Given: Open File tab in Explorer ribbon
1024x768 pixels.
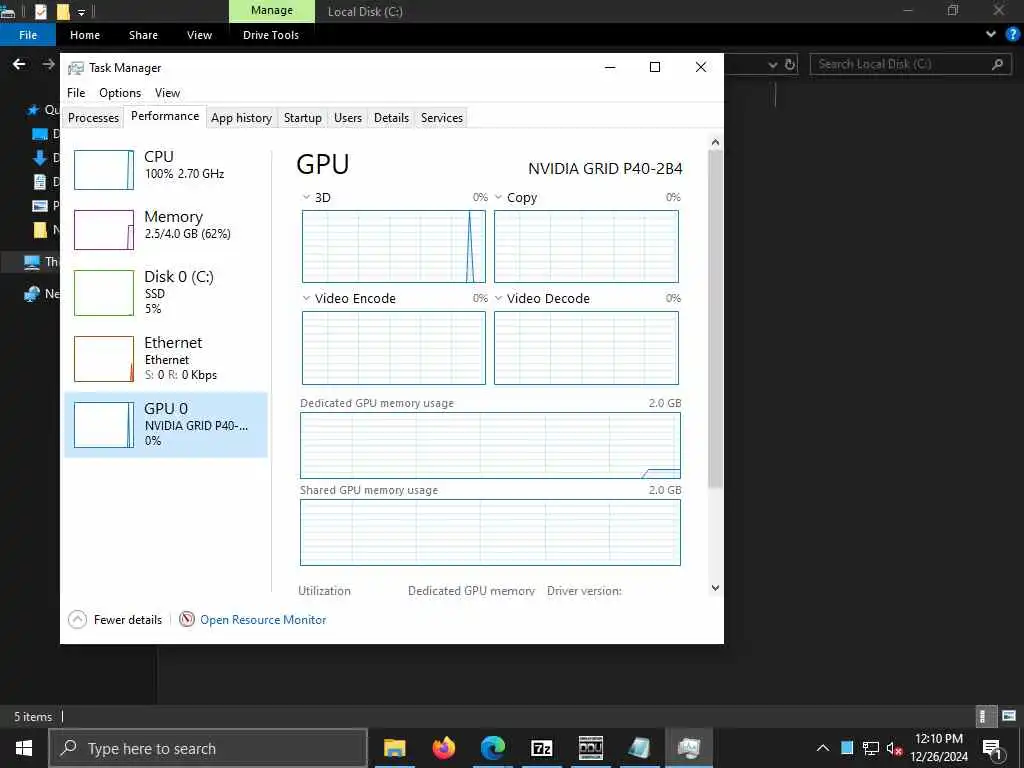Looking at the screenshot, I should 28,35.
